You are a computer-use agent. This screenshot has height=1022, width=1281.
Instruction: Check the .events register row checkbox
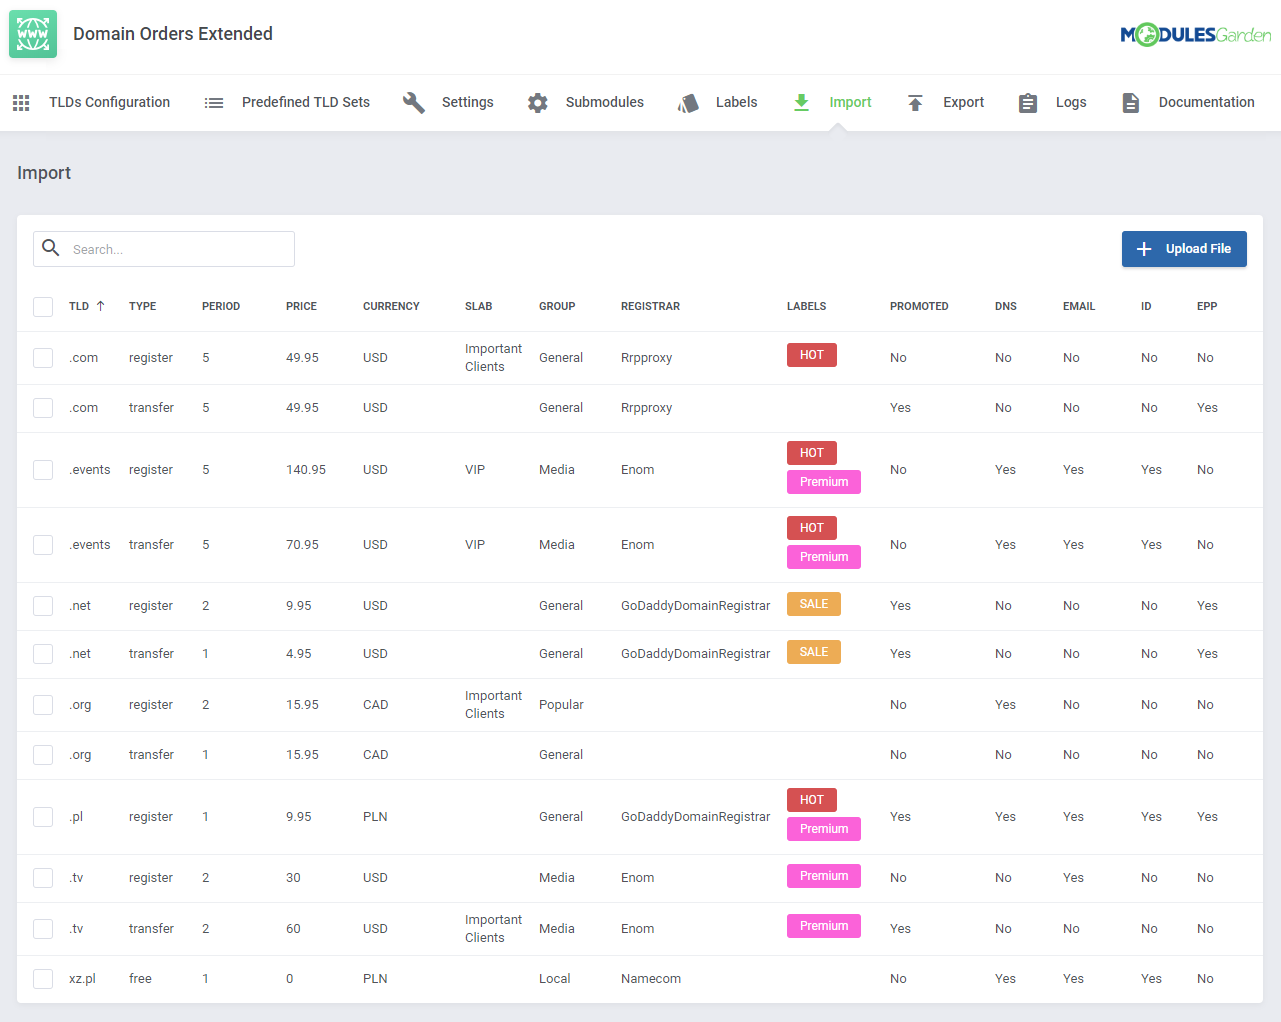point(43,470)
